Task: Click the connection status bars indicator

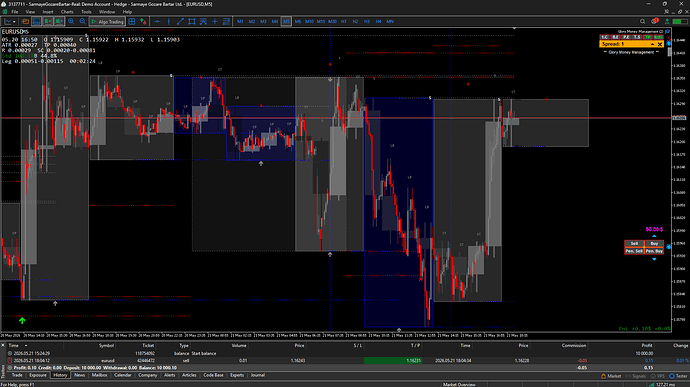Action: 680,21
